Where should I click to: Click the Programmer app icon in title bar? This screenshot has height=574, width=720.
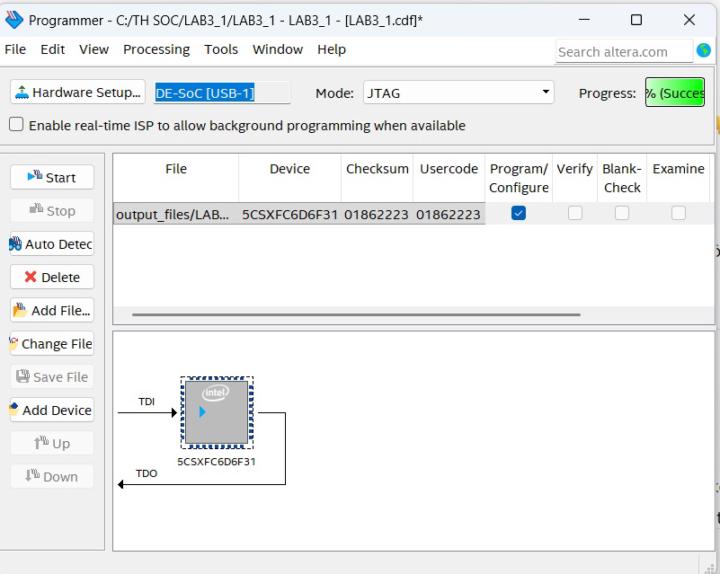[14, 20]
